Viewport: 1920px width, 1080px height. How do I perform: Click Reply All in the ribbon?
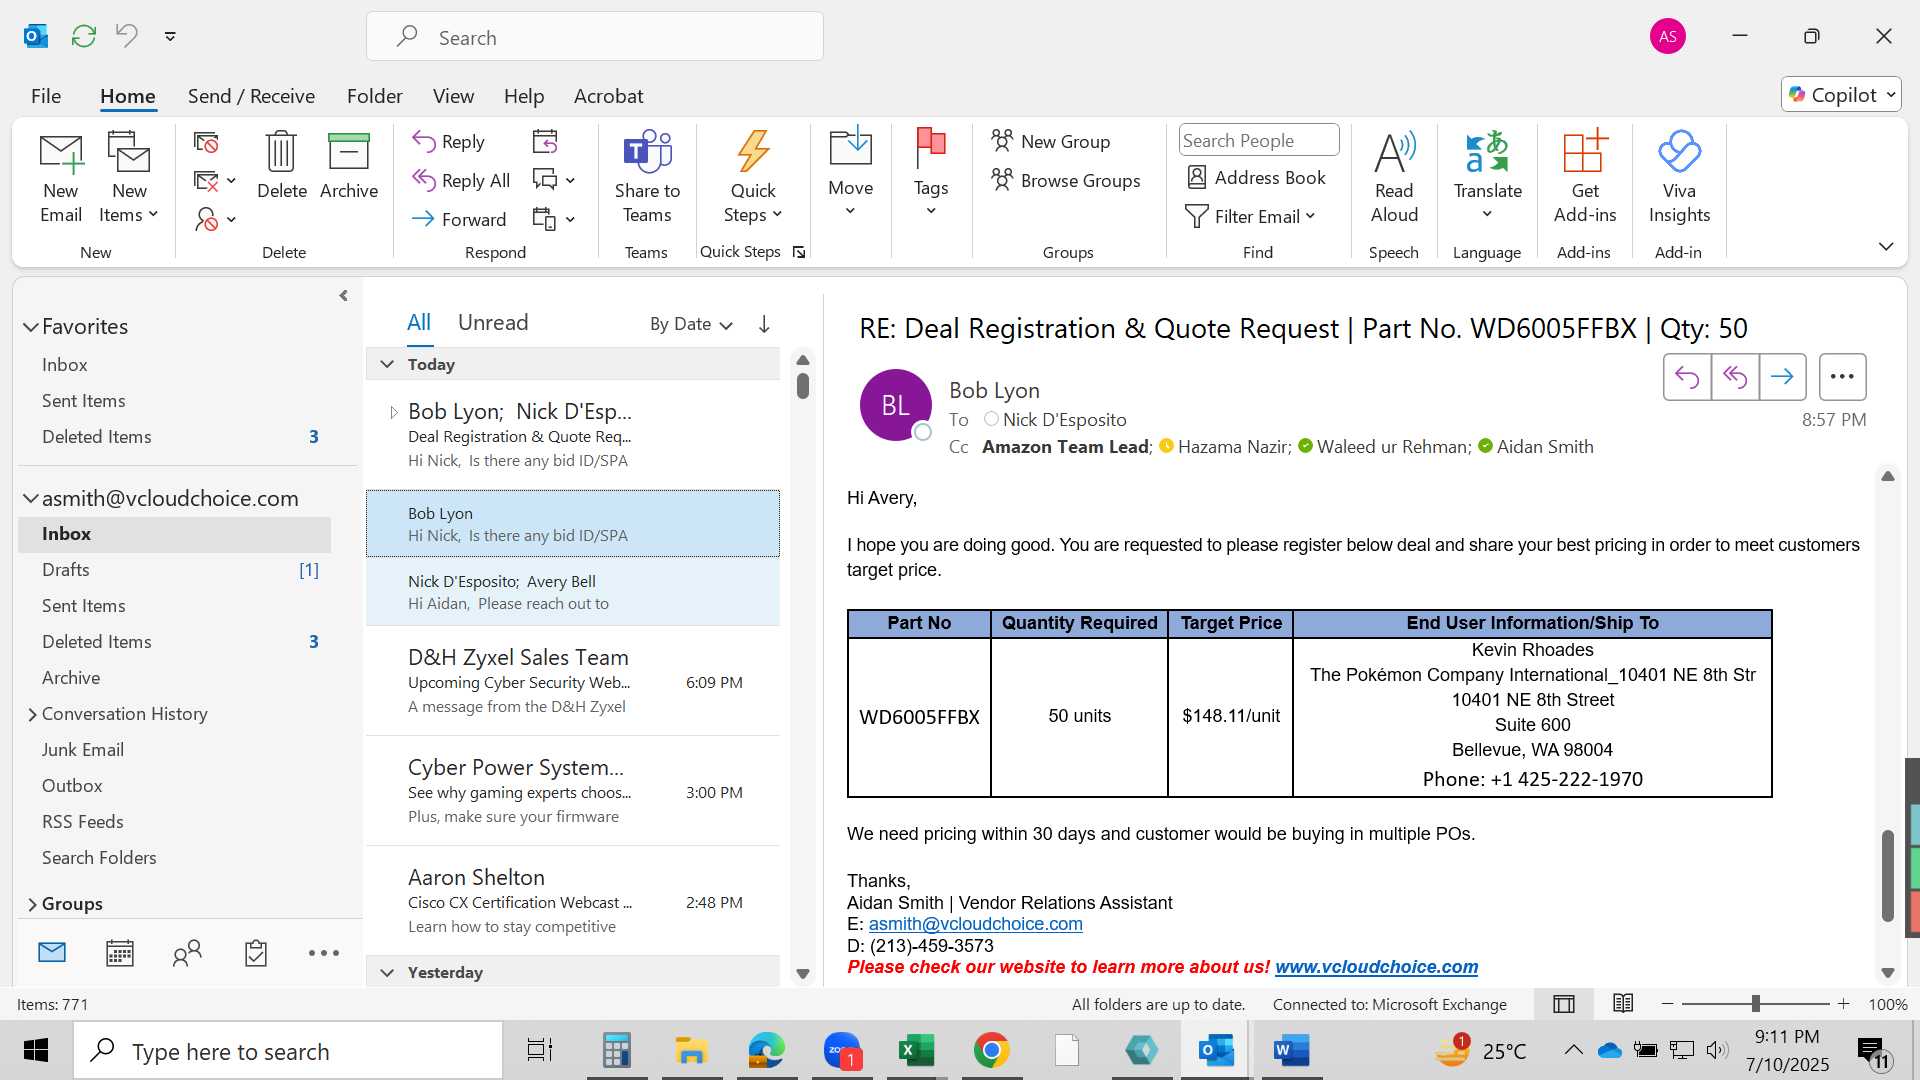(x=461, y=181)
